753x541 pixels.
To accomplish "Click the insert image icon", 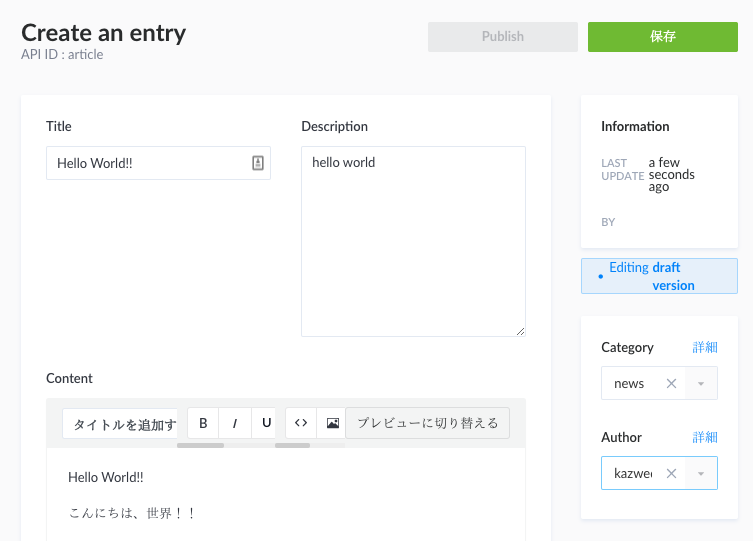I will pos(332,423).
